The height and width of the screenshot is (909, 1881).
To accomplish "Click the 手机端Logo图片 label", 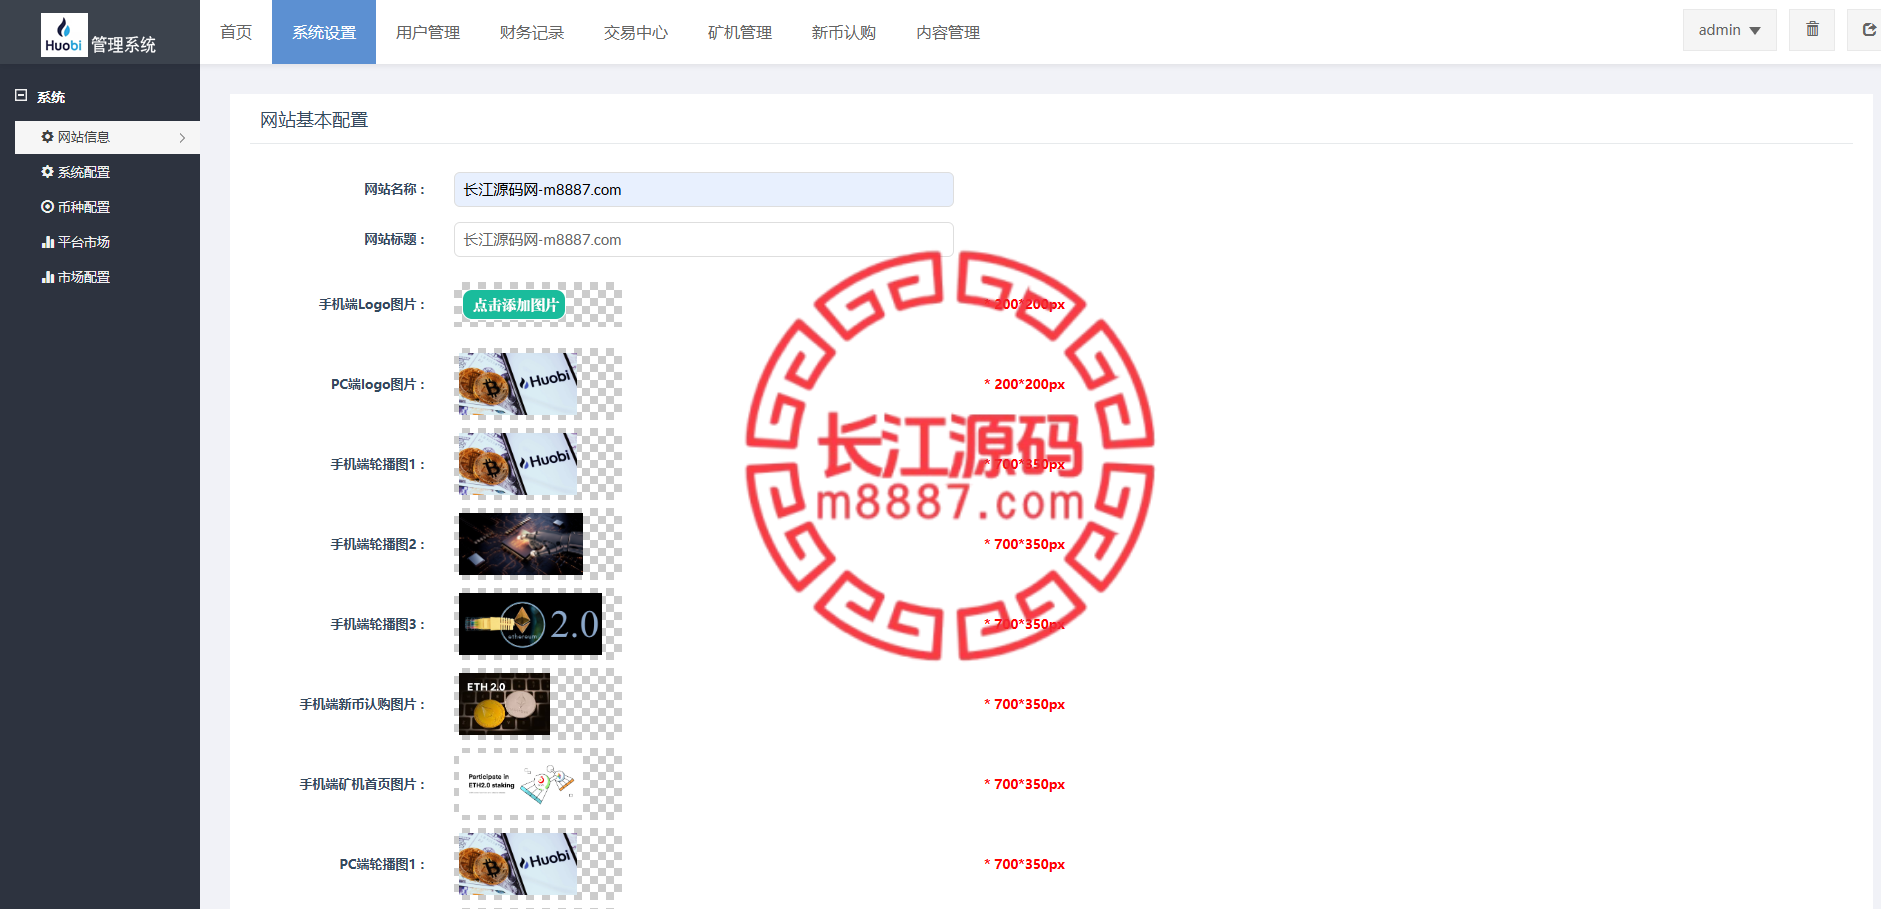I will coord(372,304).
